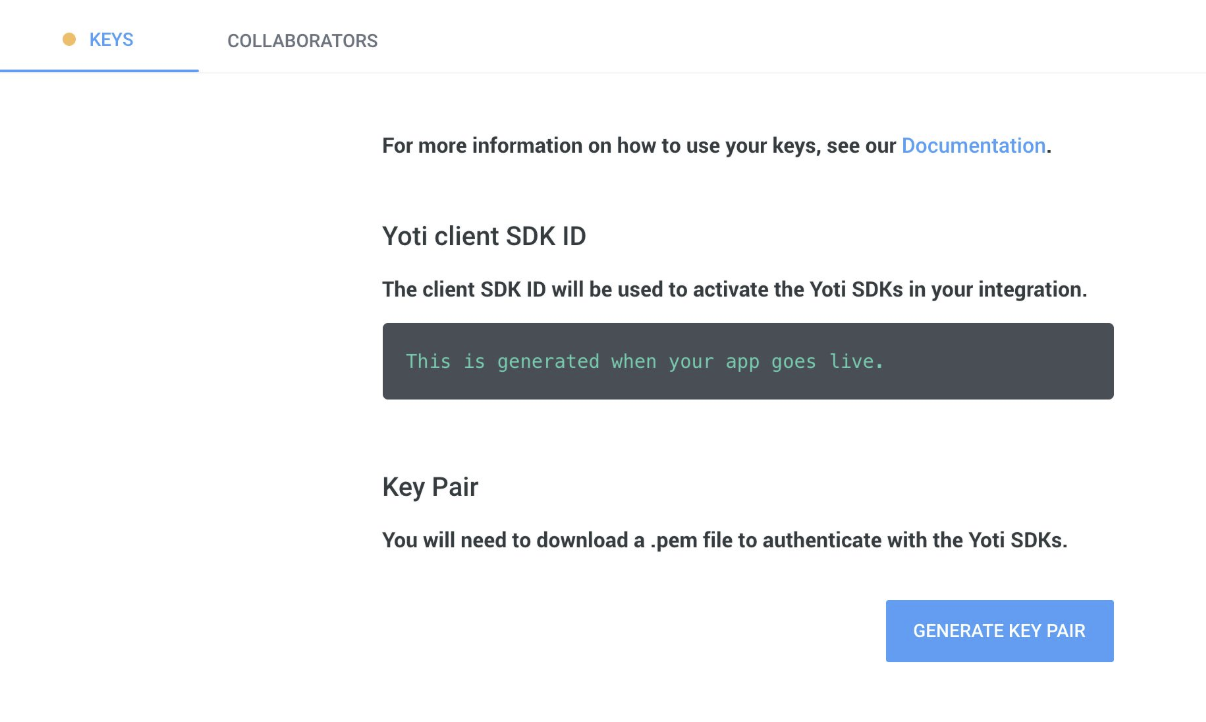Click the yellow status dot beside KEYS
The image size is (1206, 722).
coord(69,40)
